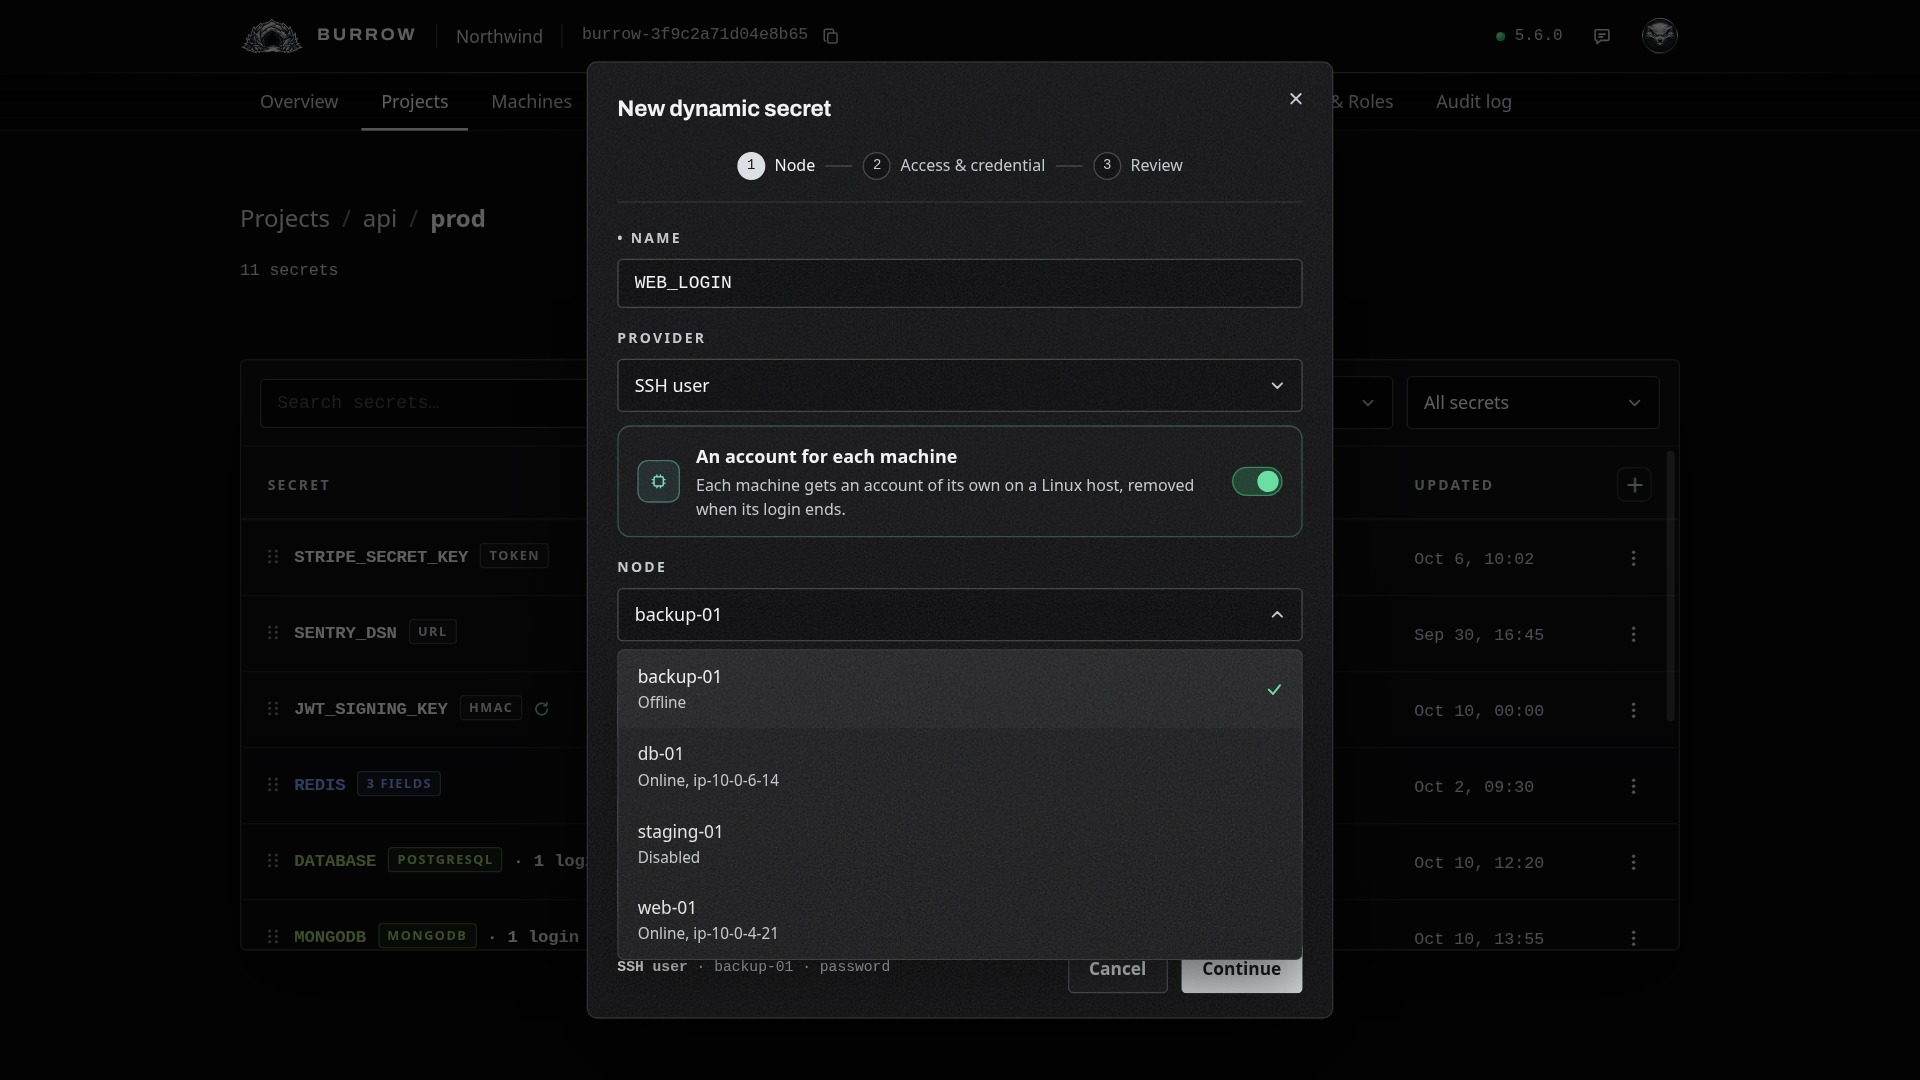Click the Name input field
The height and width of the screenshot is (1080, 1920).
pyautogui.click(x=960, y=283)
